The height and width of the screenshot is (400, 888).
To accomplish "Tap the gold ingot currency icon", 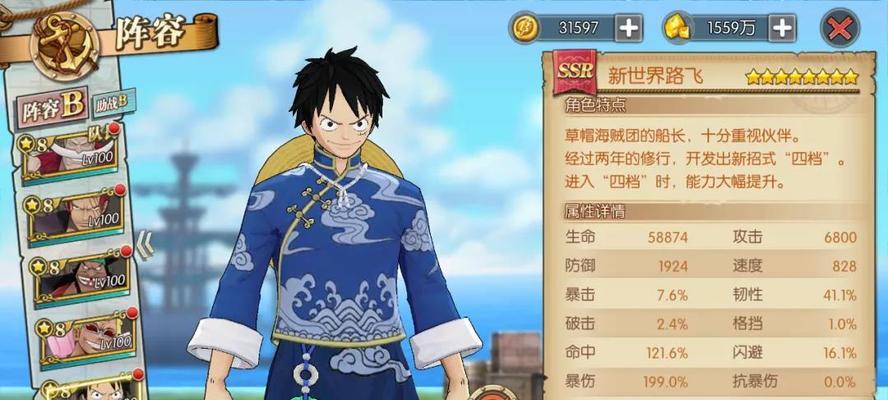I will [677, 28].
